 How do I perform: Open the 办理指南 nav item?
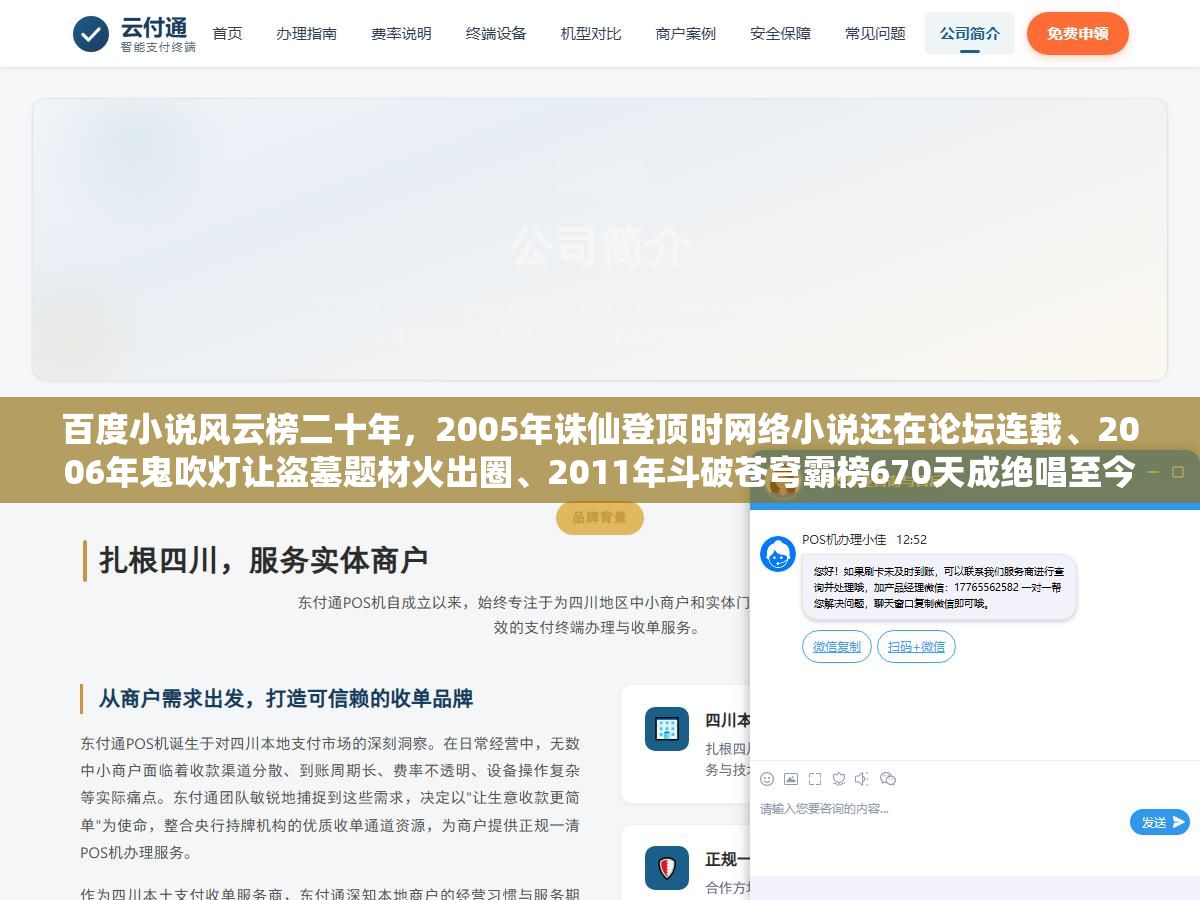point(306,33)
